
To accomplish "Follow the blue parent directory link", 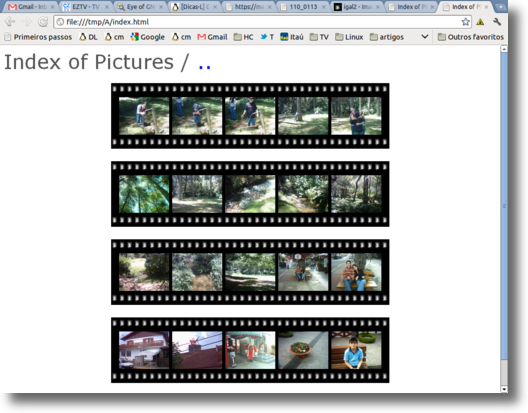I will coord(204,66).
